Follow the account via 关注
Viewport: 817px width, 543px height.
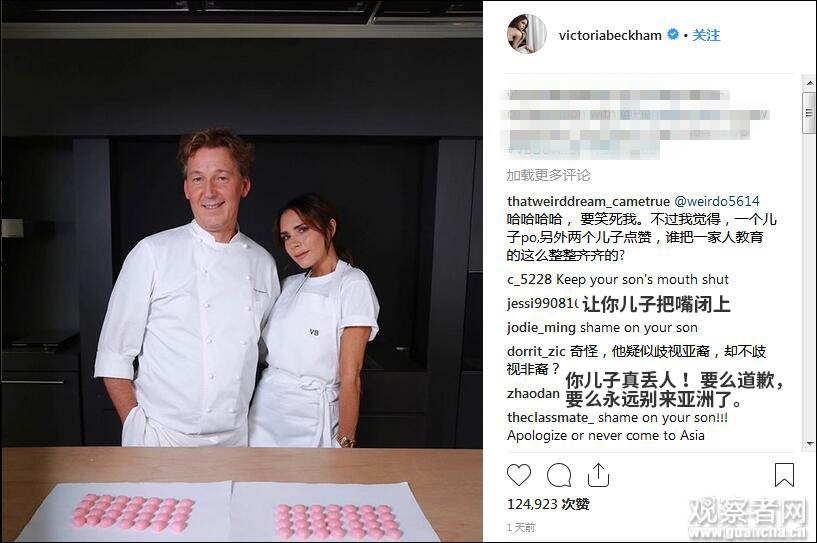tap(706, 35)
